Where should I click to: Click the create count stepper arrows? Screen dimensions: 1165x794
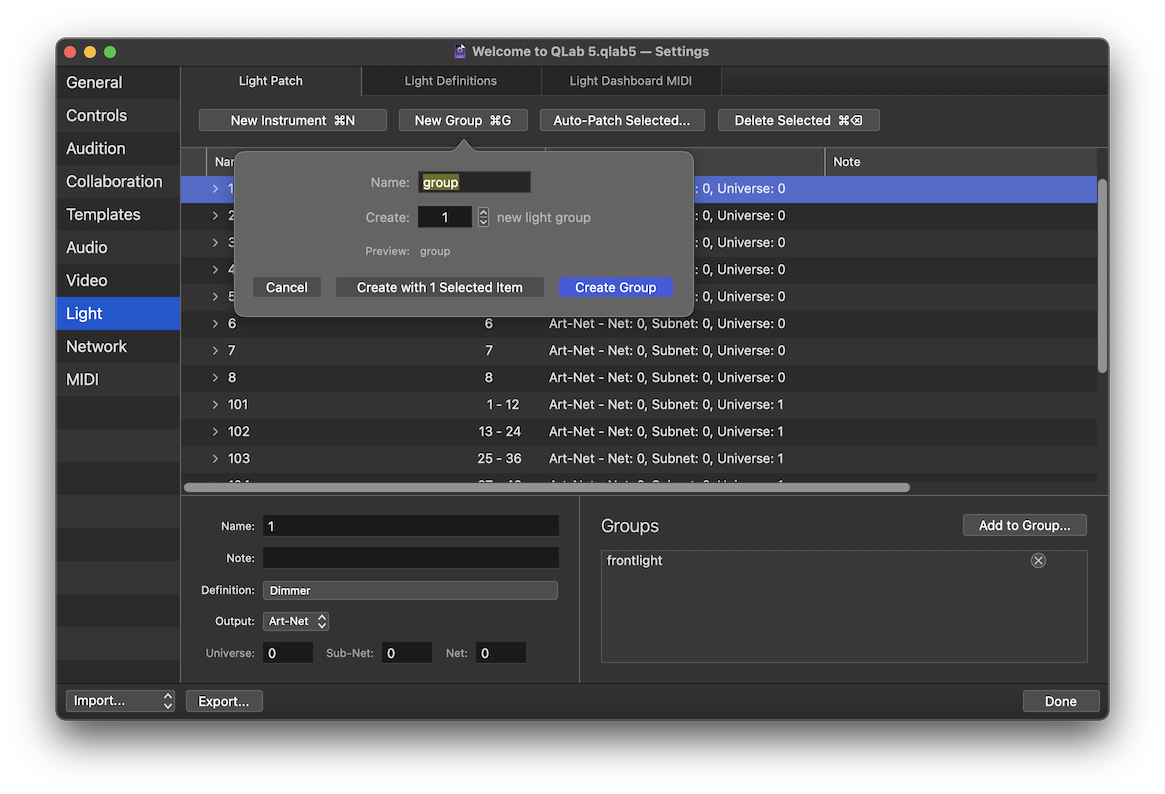pos(483,217)
